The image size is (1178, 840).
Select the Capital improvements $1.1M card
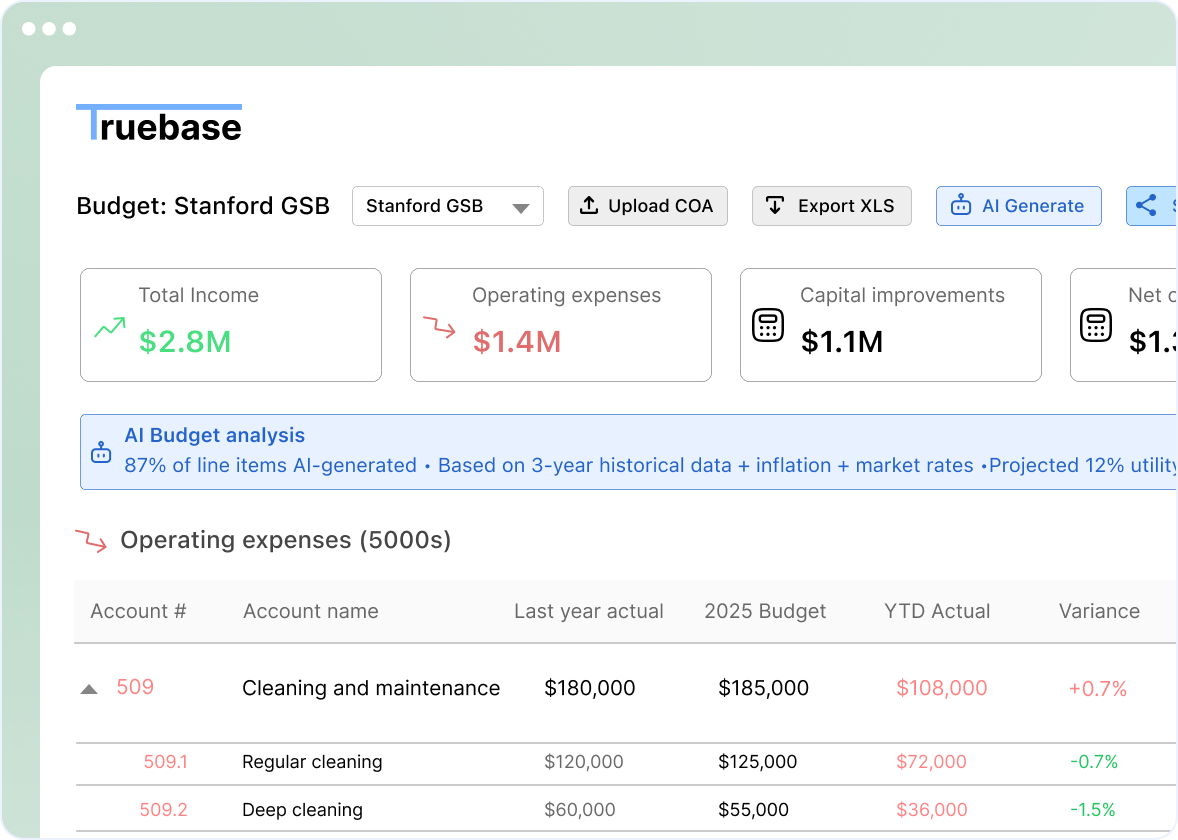(890, 325)
